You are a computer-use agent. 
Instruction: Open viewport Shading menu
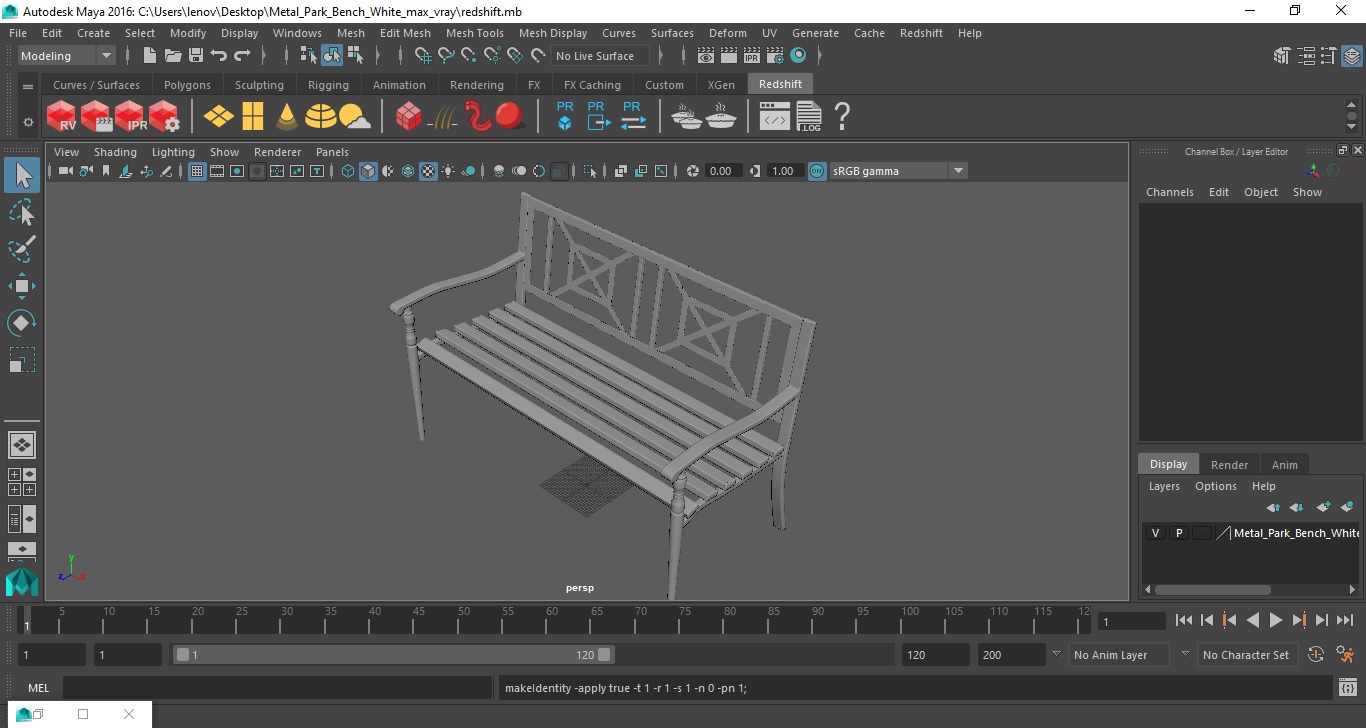pos(115,152)
